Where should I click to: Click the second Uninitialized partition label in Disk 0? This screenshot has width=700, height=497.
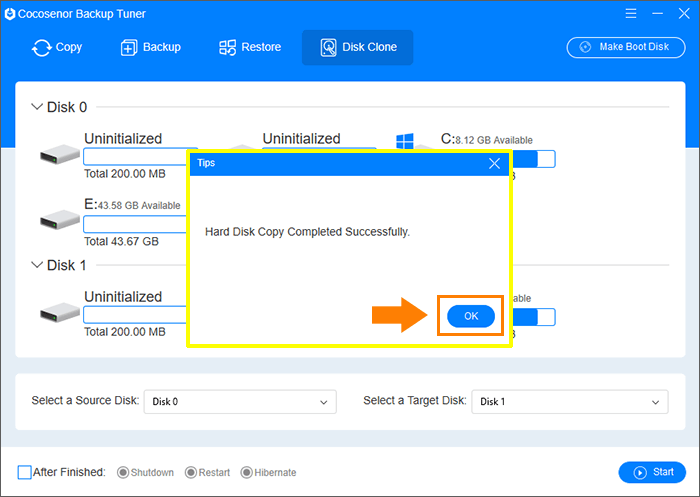(x=301, y=138)
